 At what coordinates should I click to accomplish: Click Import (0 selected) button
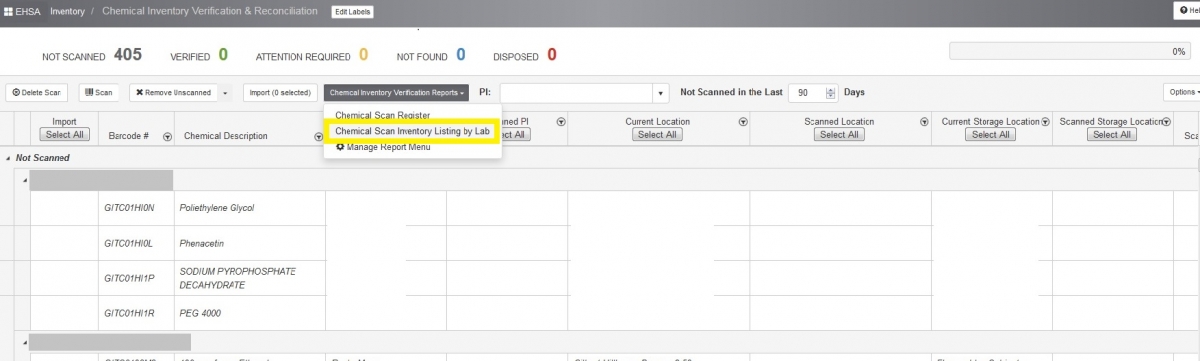pos(280,93)
